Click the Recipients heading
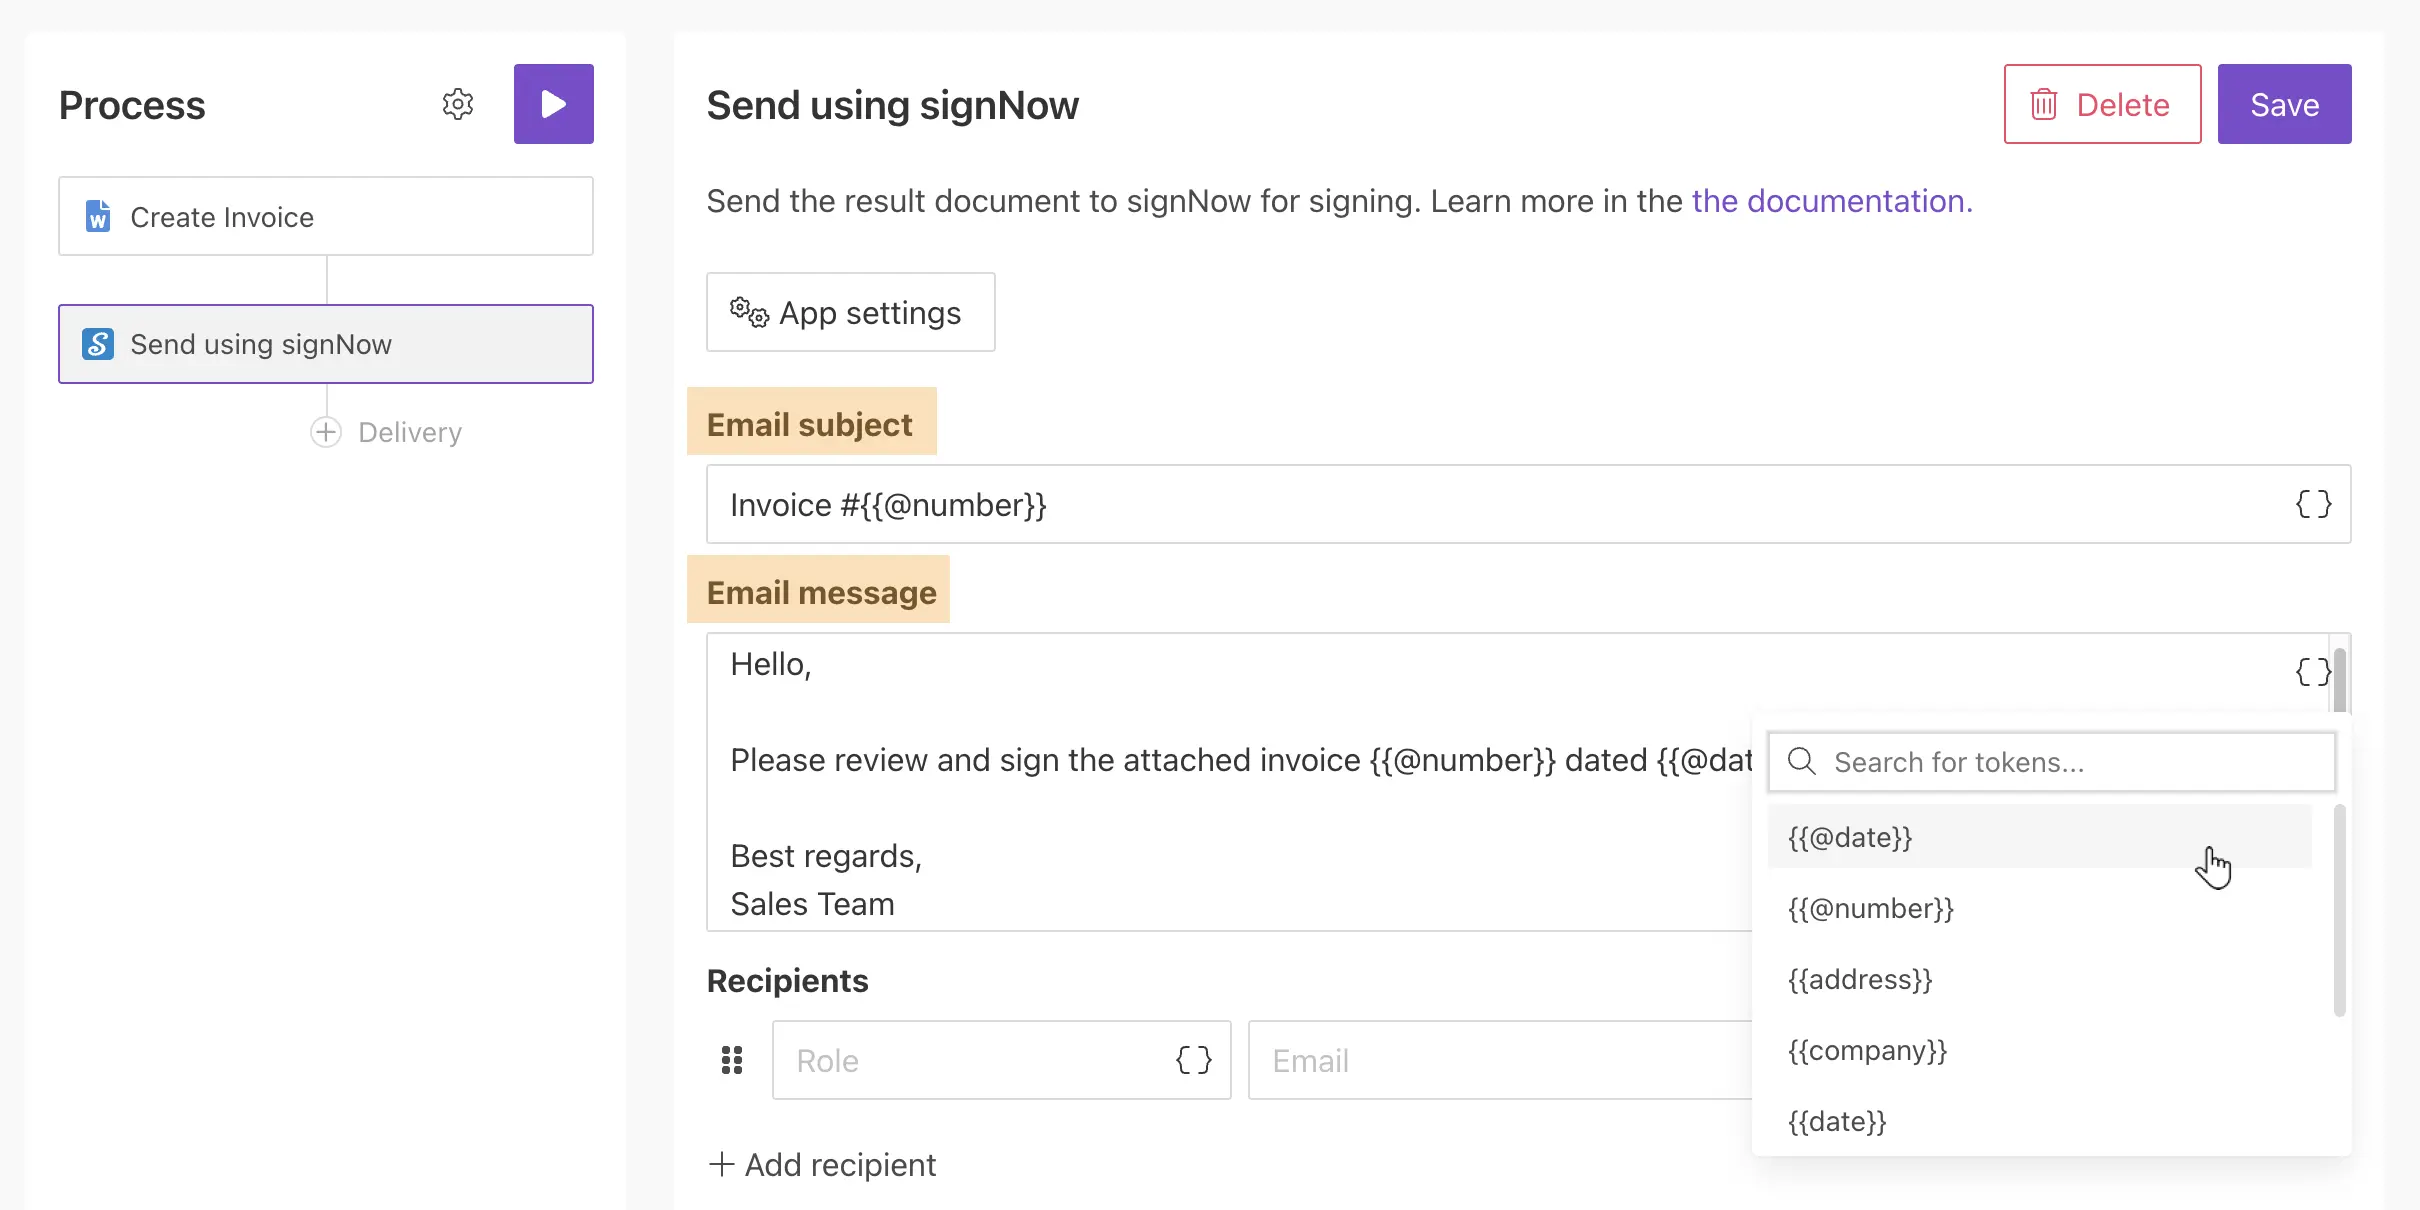This screenshot has height=1210, width=2420. point(787,980)
